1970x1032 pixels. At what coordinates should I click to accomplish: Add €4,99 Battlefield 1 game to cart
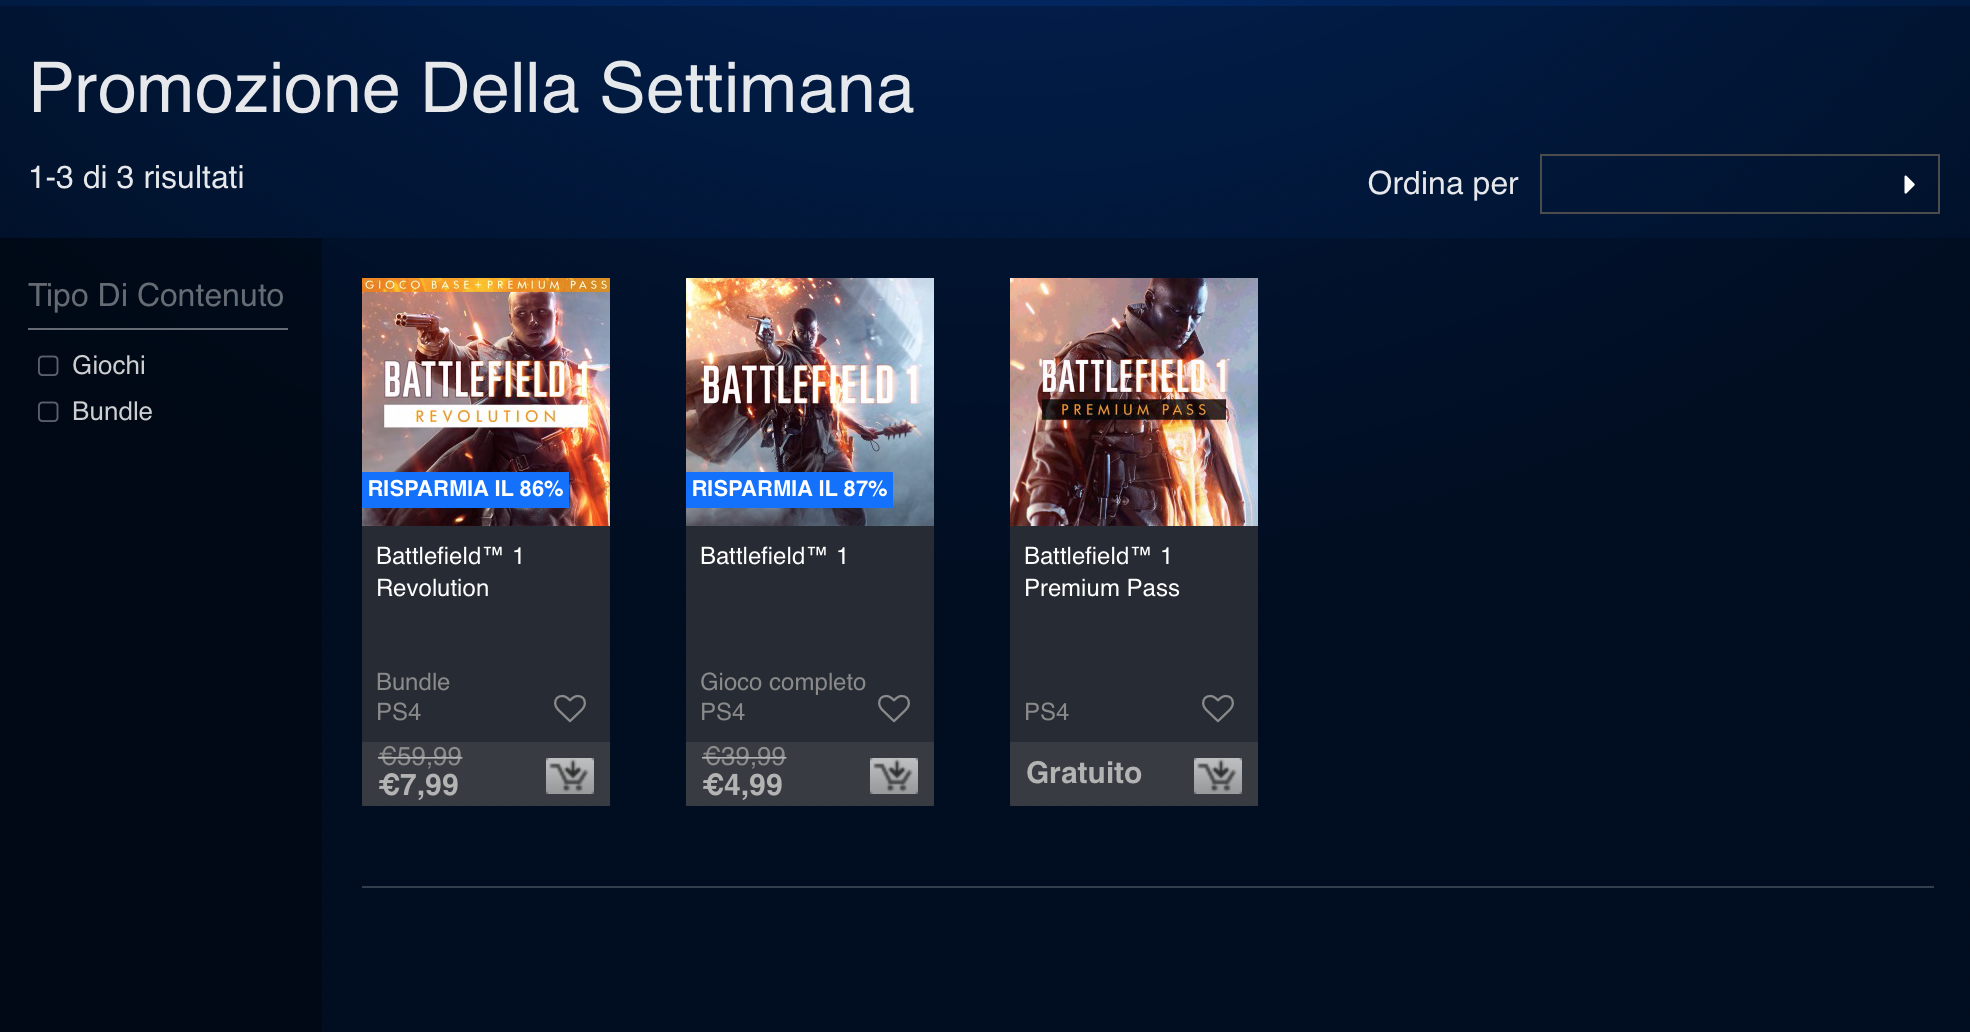click(x=894, y=775)
